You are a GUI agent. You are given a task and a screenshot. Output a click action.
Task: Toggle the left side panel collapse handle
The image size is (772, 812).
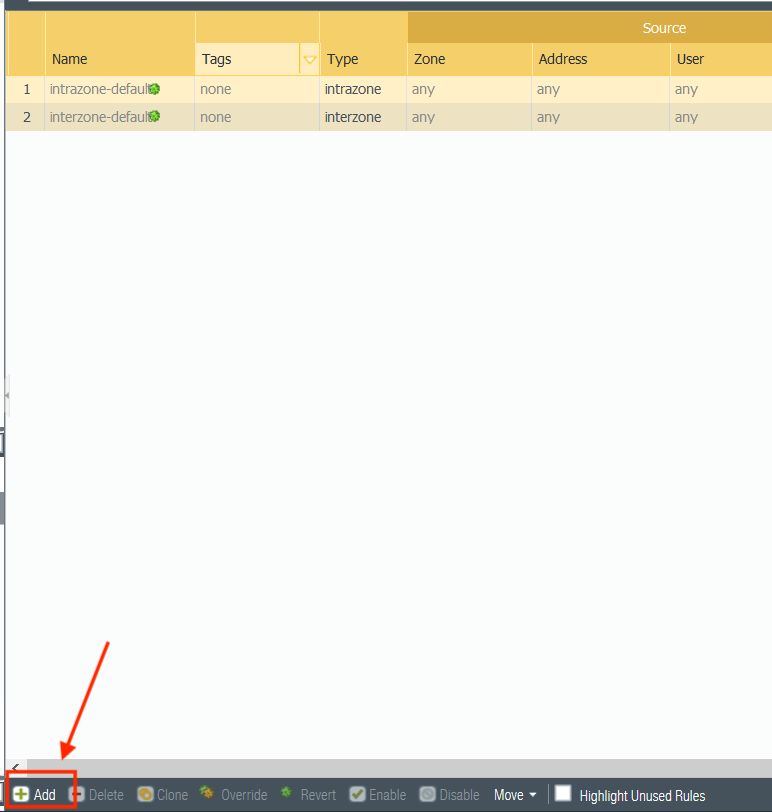coord(7,396)
